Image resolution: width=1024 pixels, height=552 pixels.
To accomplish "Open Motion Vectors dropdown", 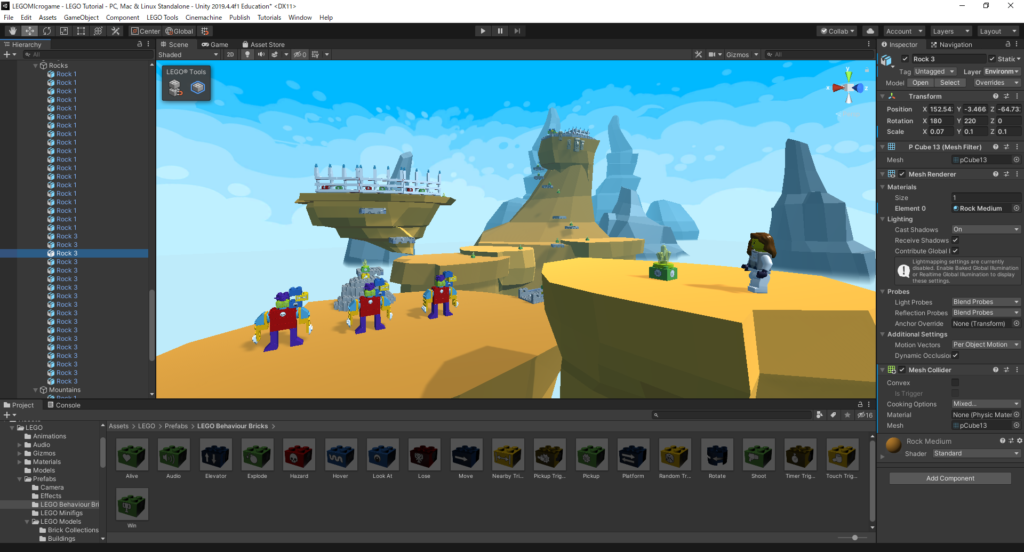I will coord(985,344).
